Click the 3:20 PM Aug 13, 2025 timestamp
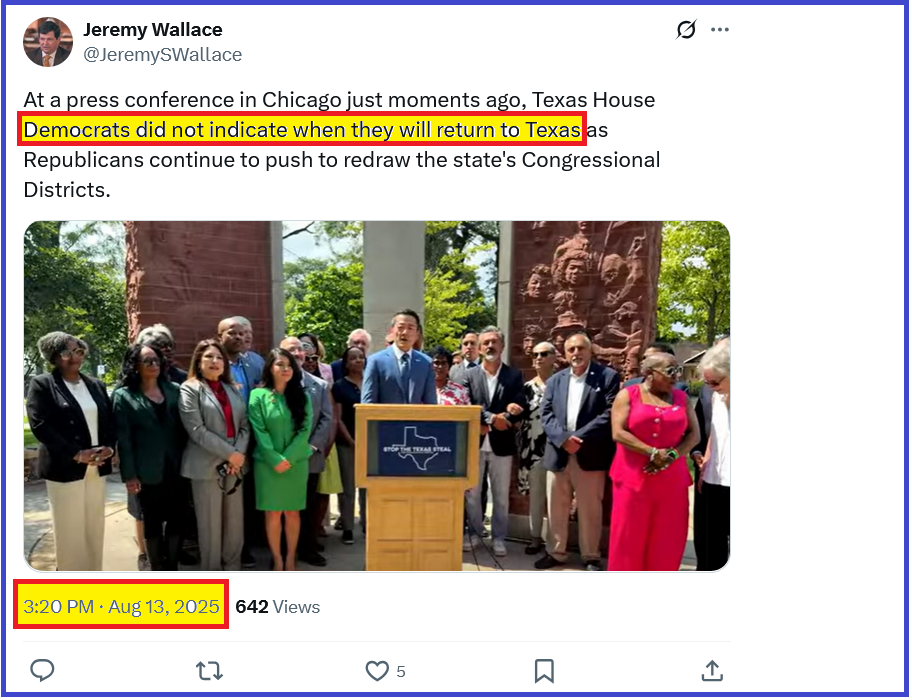This screenshot has height=700, width=912. point(121,606)
